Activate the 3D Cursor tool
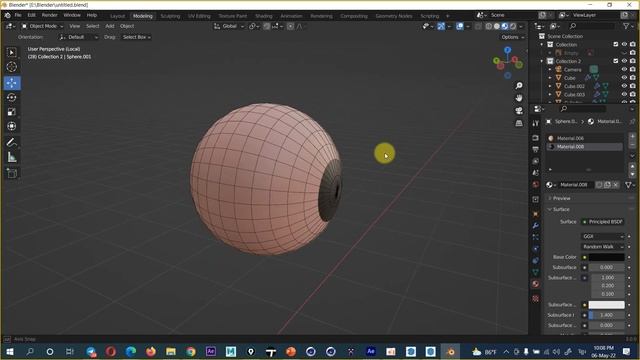640x360 pixels. (11, 67)
